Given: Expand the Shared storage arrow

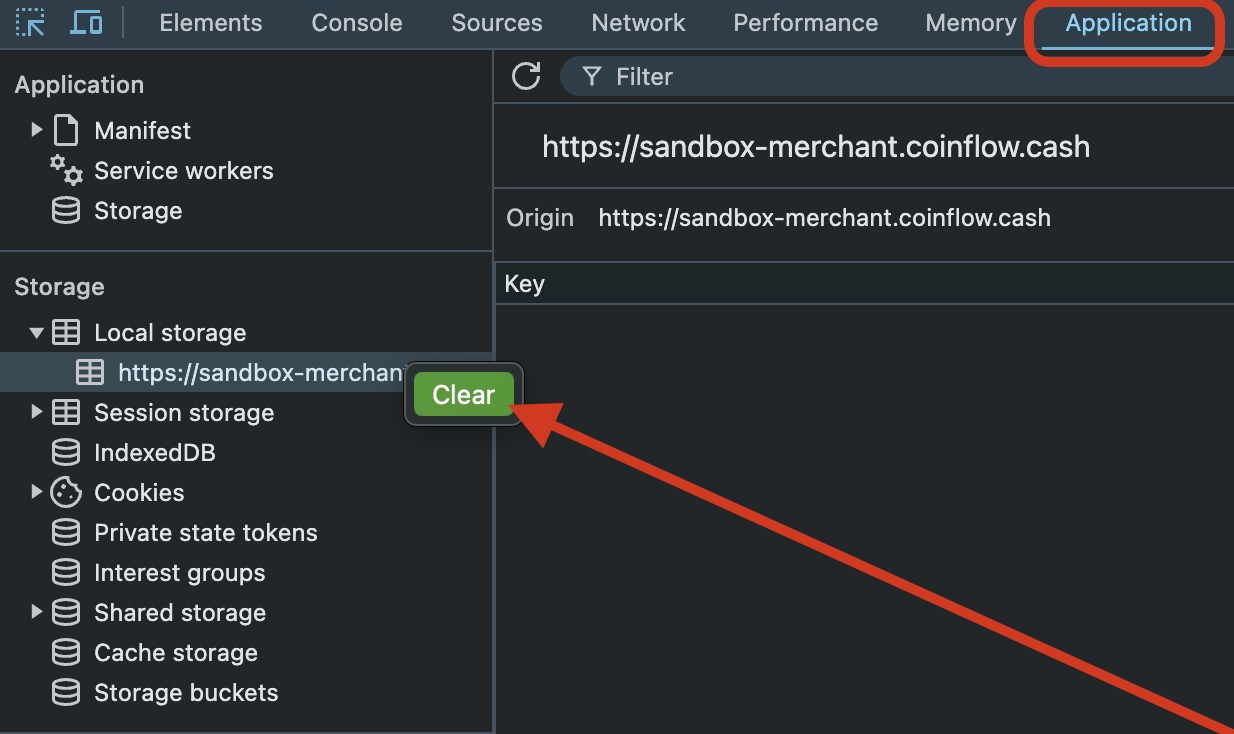Looking at the screenshot, I should [x=37, y=612].
